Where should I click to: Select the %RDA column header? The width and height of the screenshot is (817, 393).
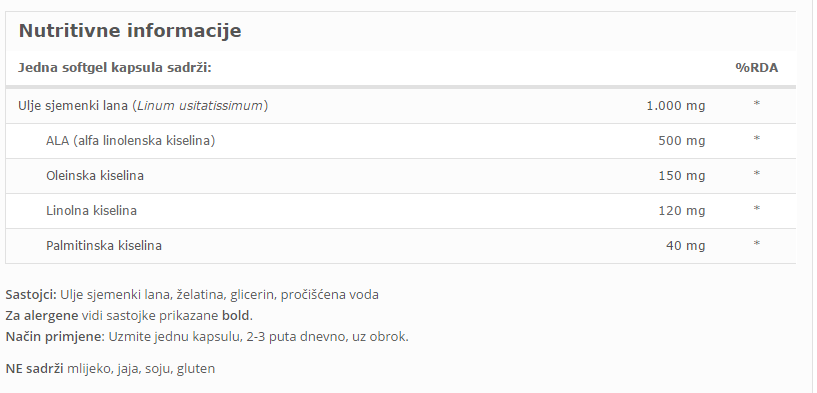coord(757,68)
